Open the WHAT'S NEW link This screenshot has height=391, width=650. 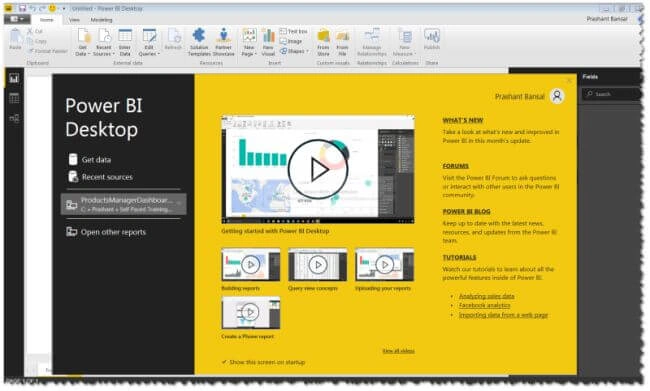click(463, 120)
